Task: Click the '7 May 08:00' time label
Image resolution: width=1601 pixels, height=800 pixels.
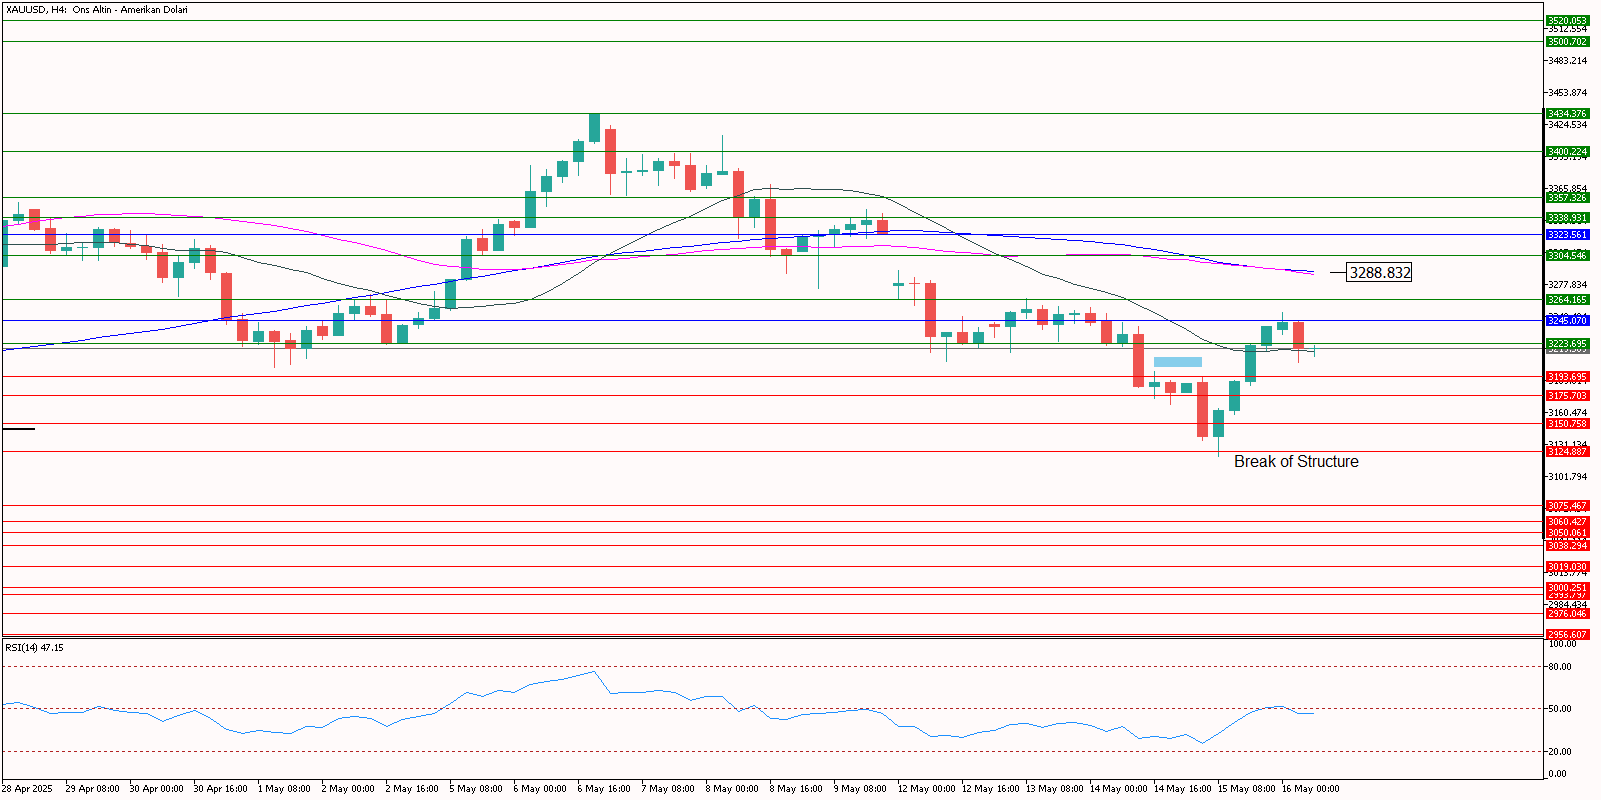Action: (x=668, y=788)
